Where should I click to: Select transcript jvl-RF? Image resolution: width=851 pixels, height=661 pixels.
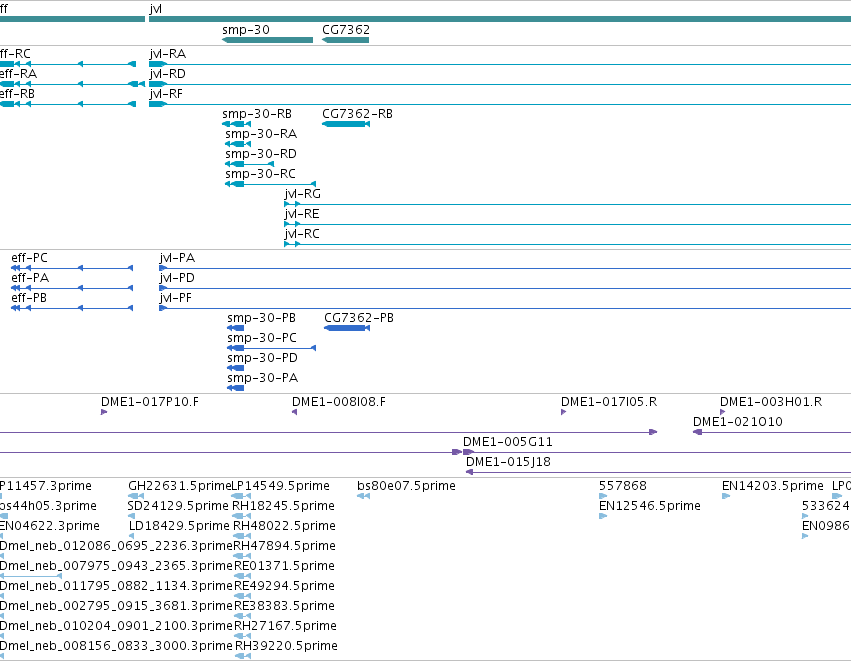point(500,104)
